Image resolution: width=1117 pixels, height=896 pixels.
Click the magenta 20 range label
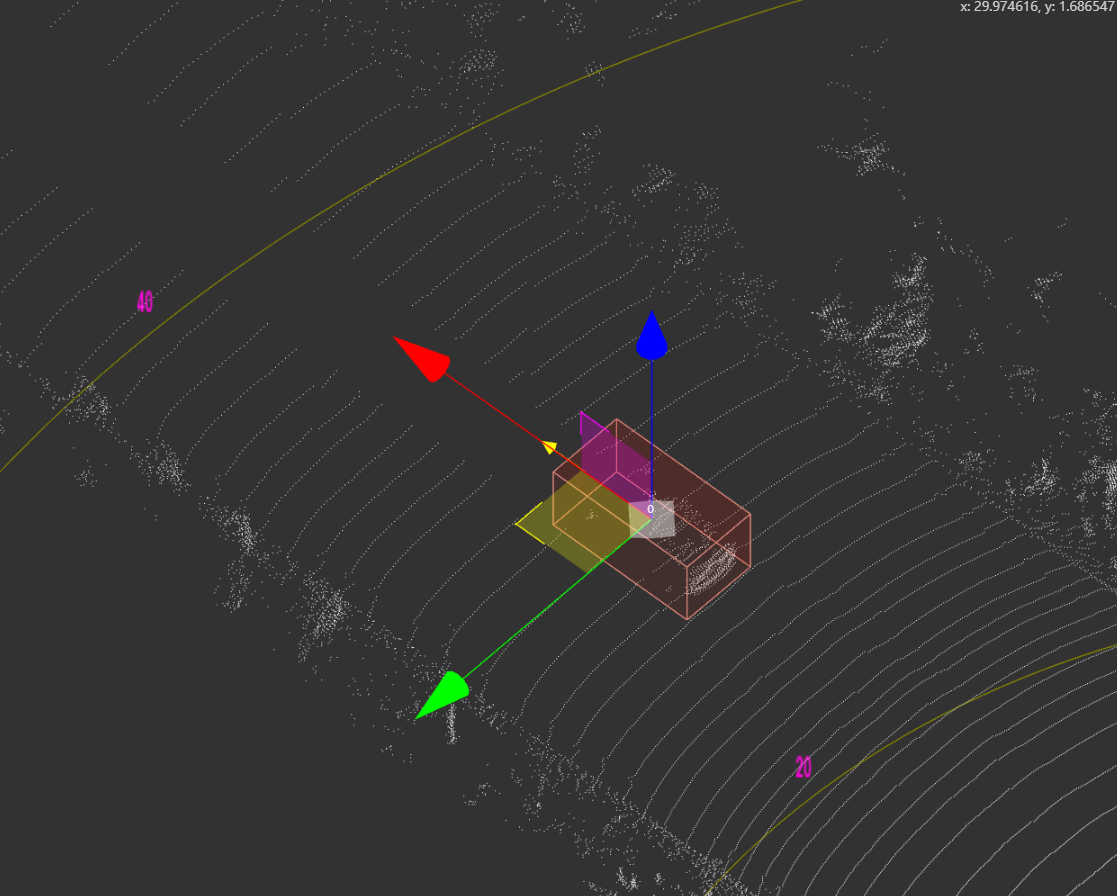pos(803,768)
